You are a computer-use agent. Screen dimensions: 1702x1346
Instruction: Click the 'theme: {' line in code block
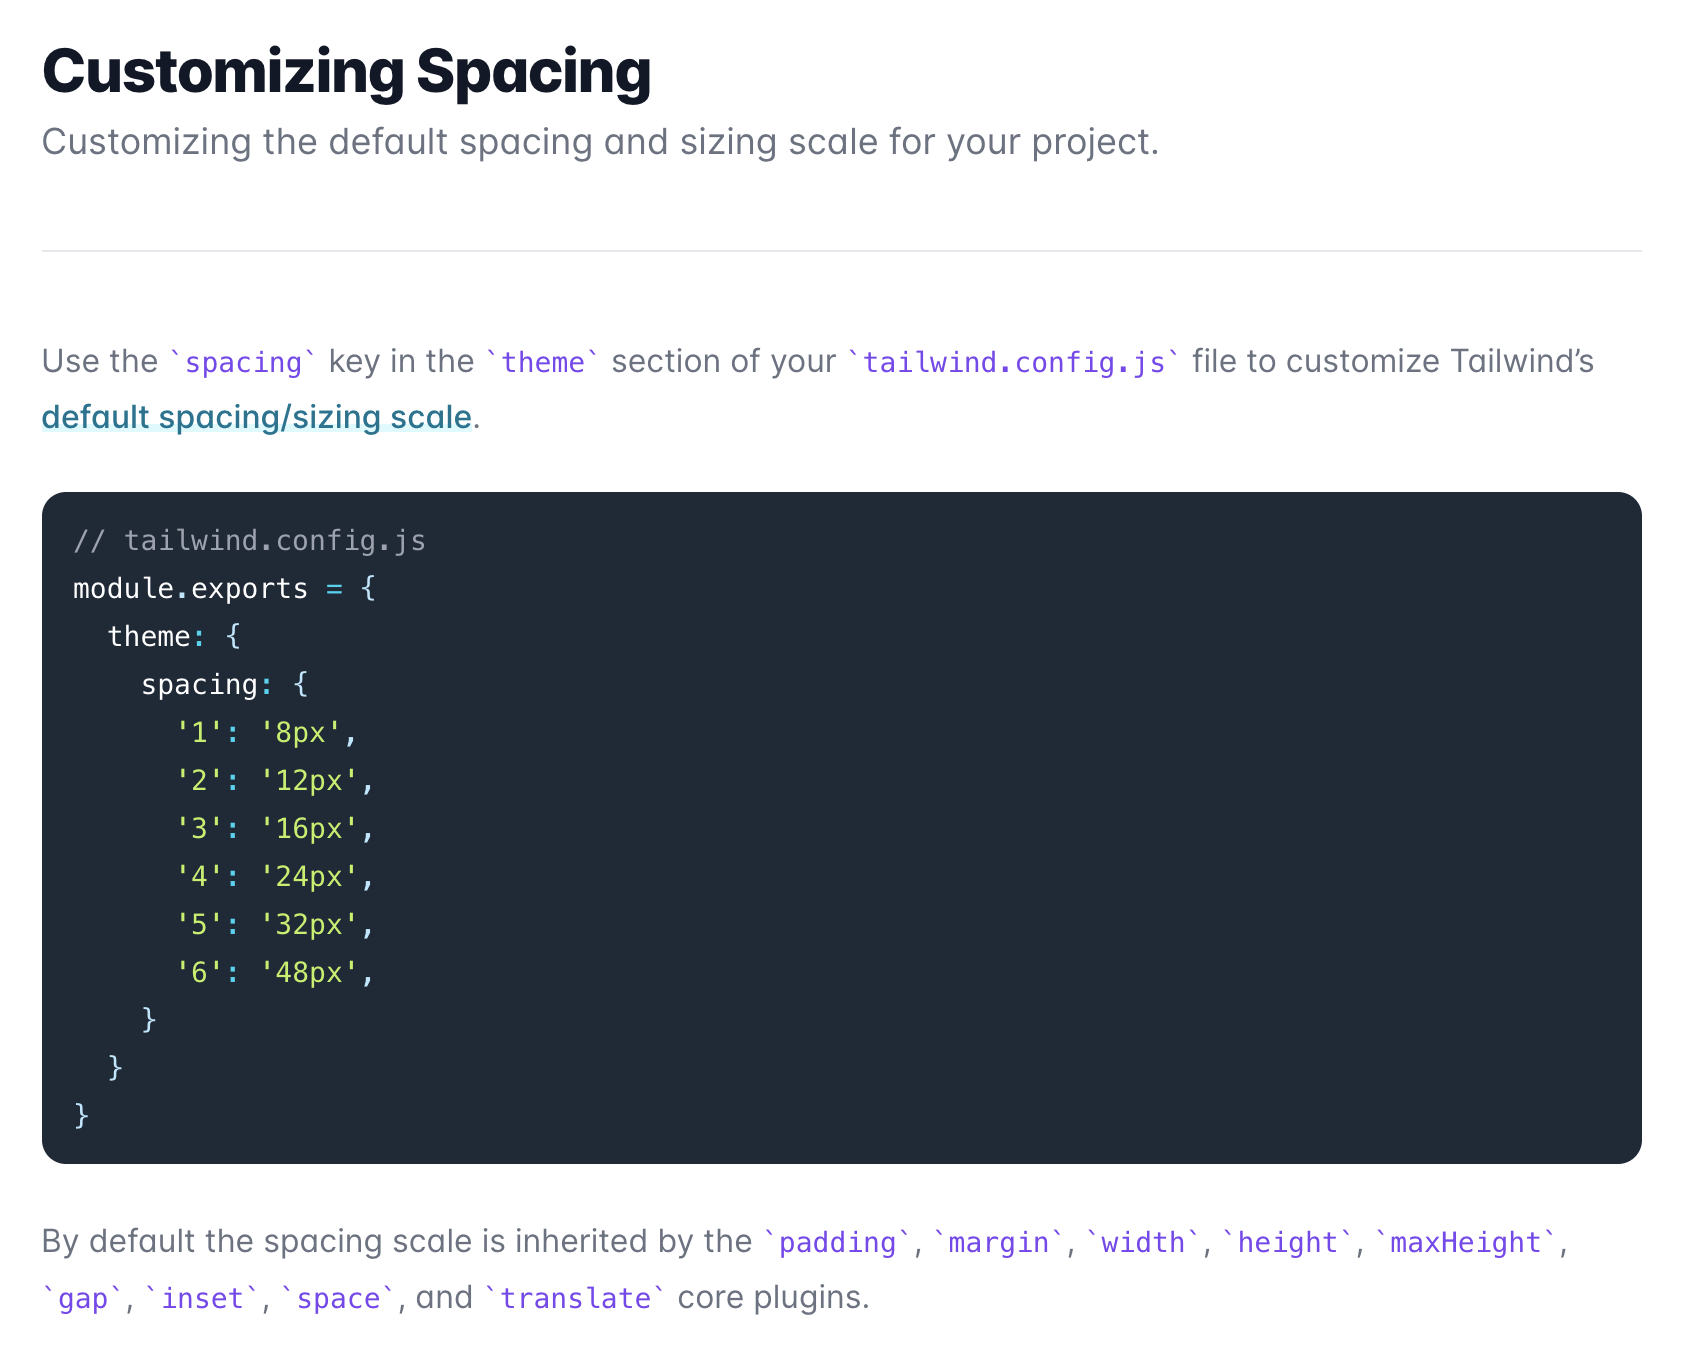pos(174,636)
